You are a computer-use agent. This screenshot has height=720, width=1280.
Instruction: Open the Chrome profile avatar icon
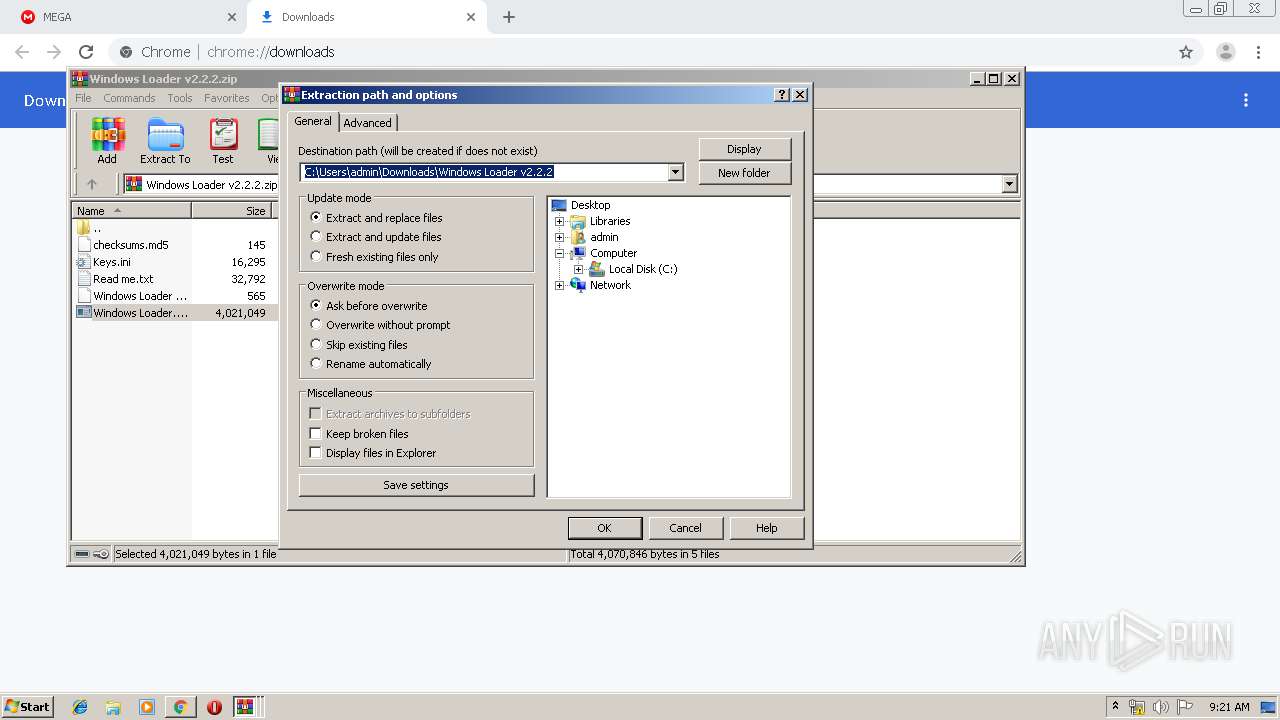tap(1225, 52)
